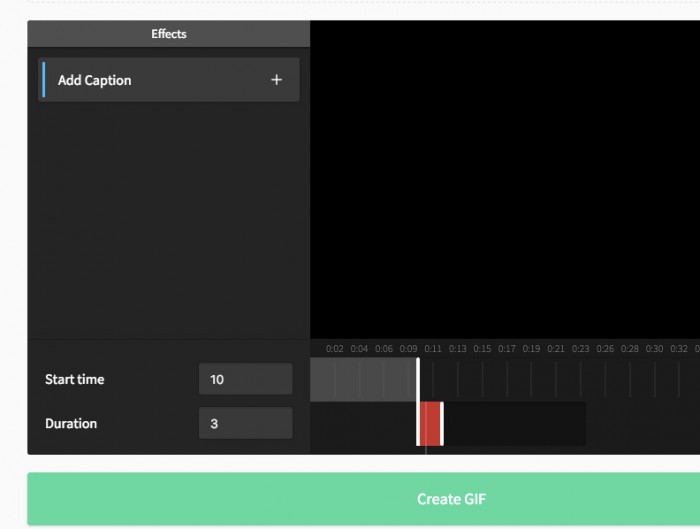700x529 pixels.
Task: Click the Create GIF button
Action: click(x=363, y=499)
